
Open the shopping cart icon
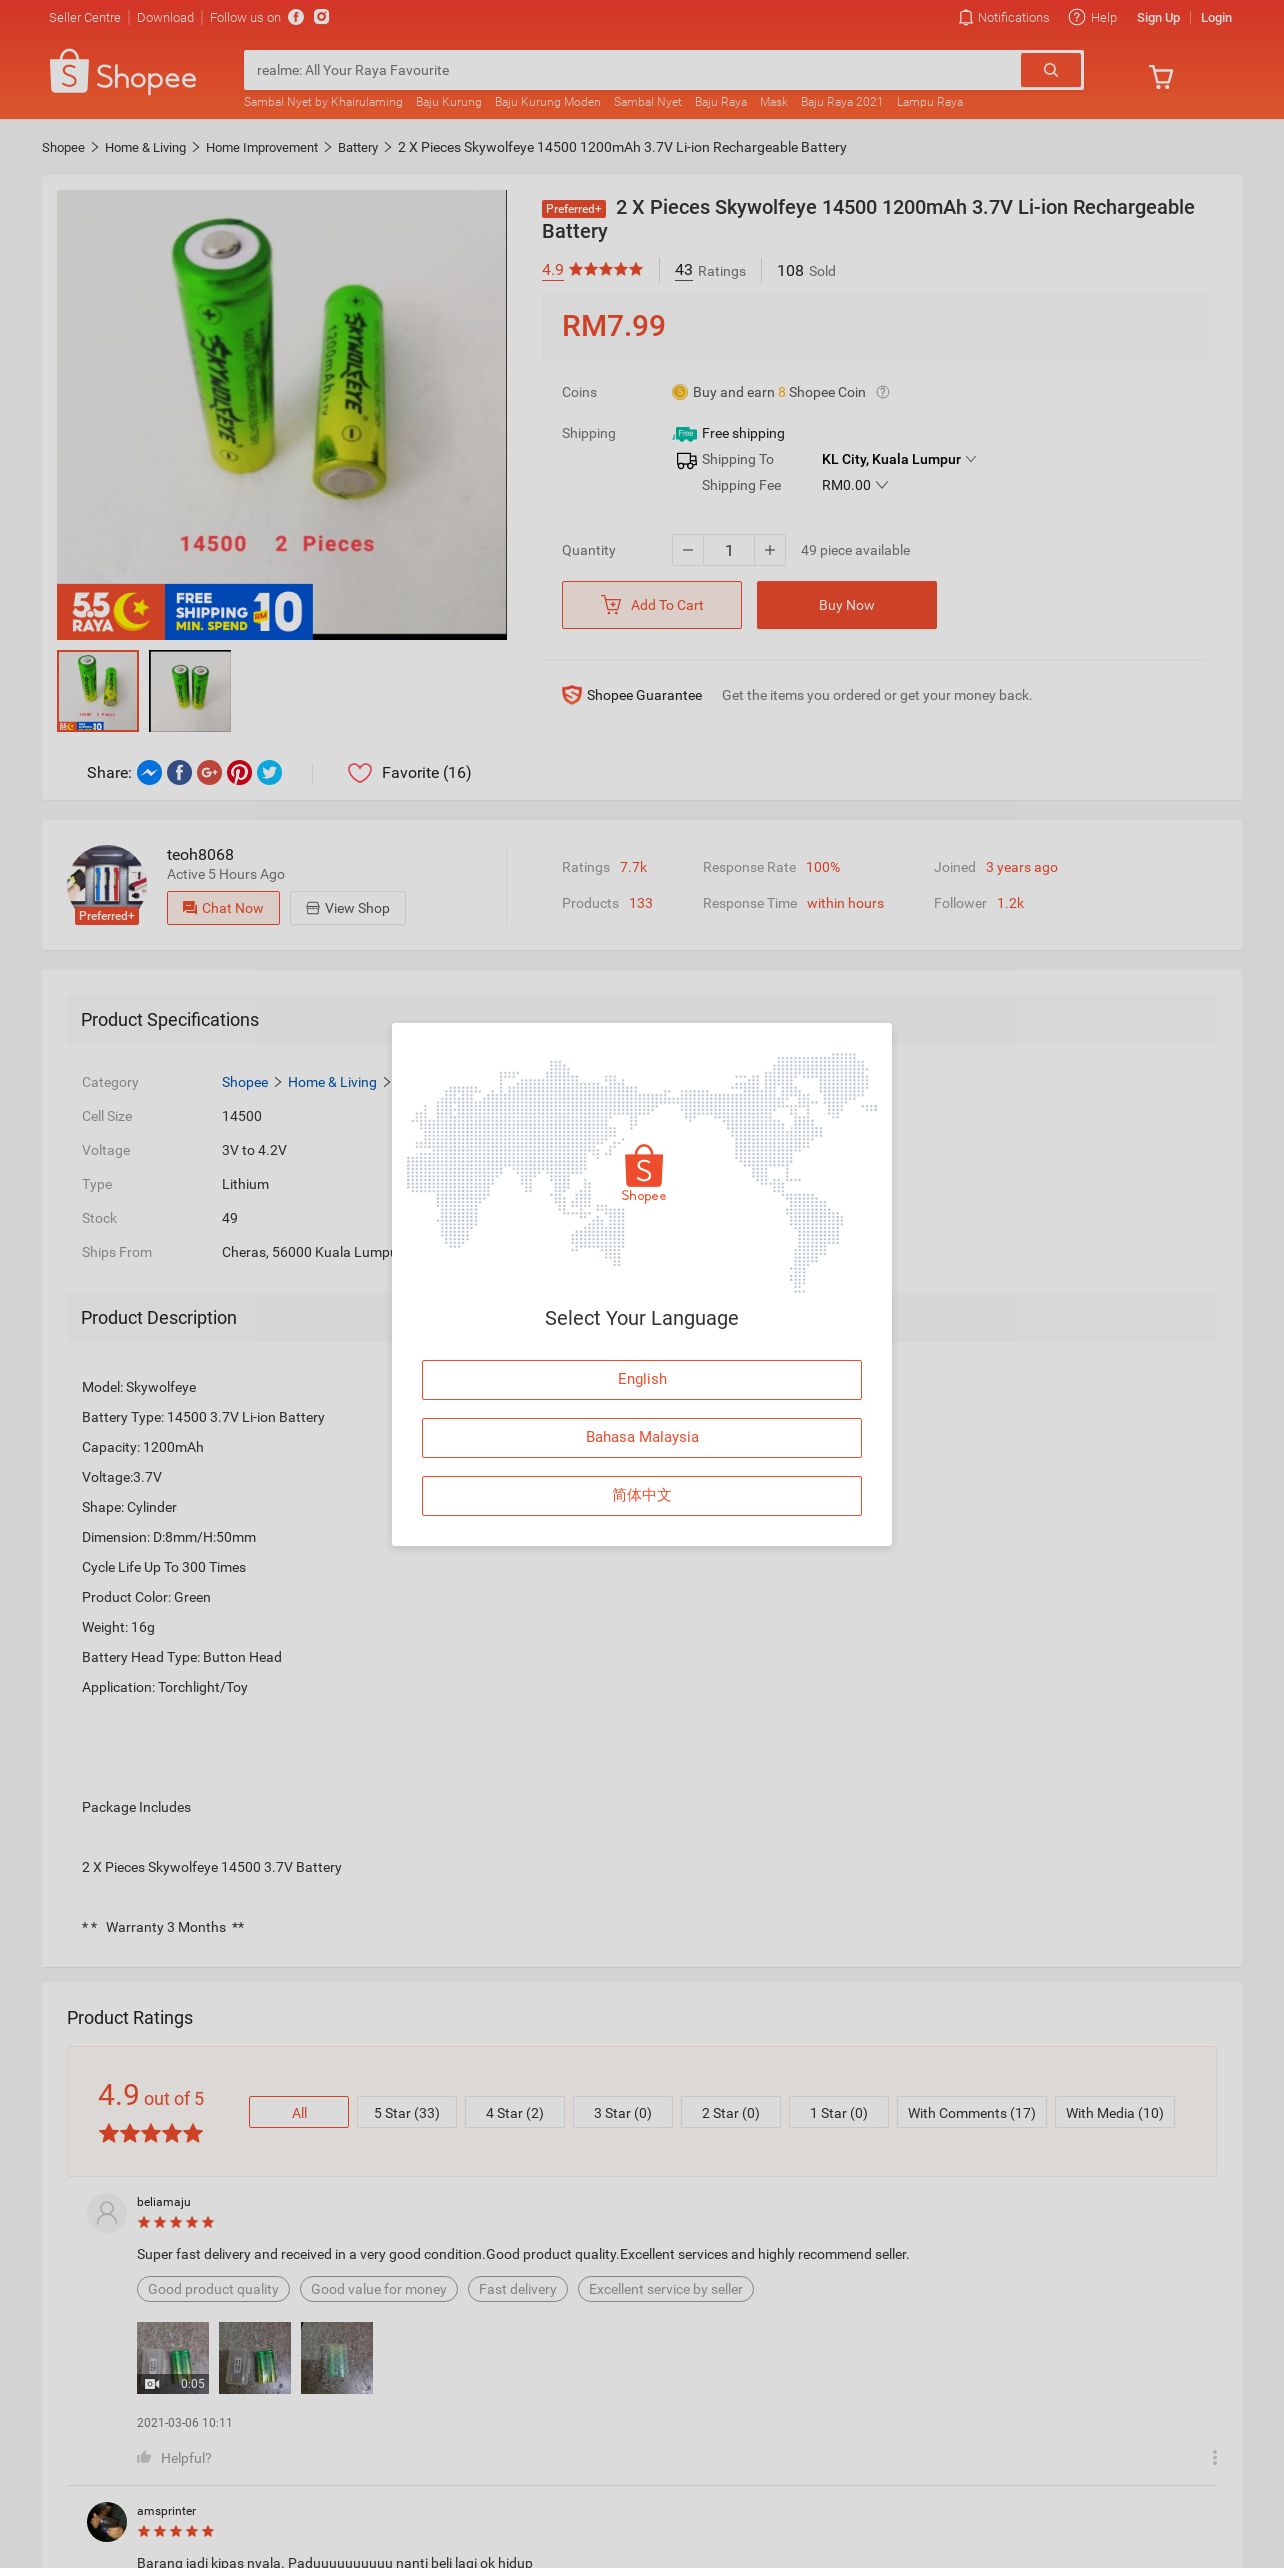pyautogui.click(x=1161, y=77)
